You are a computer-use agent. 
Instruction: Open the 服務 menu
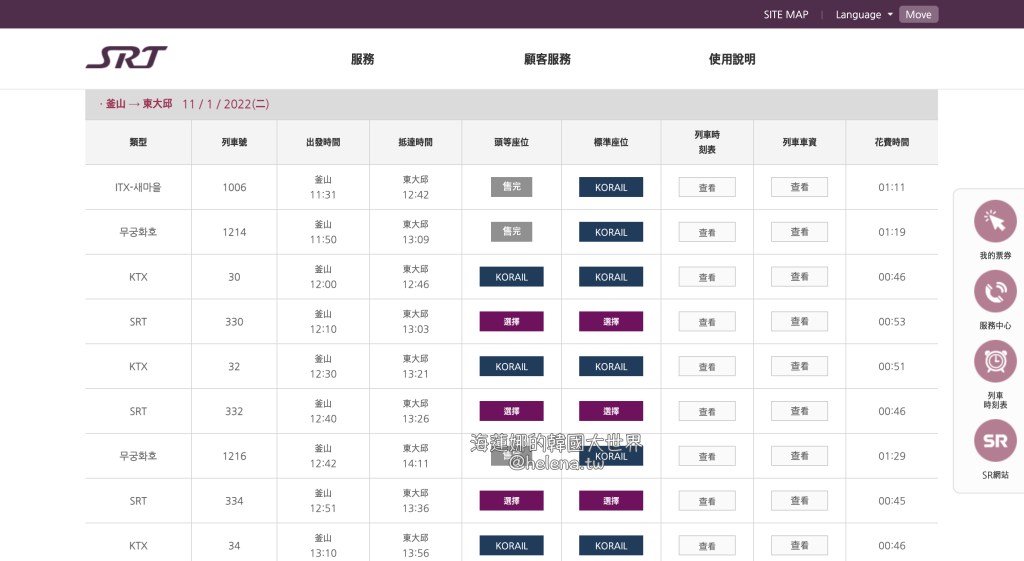pyautogui.click(x=362, y=59)
